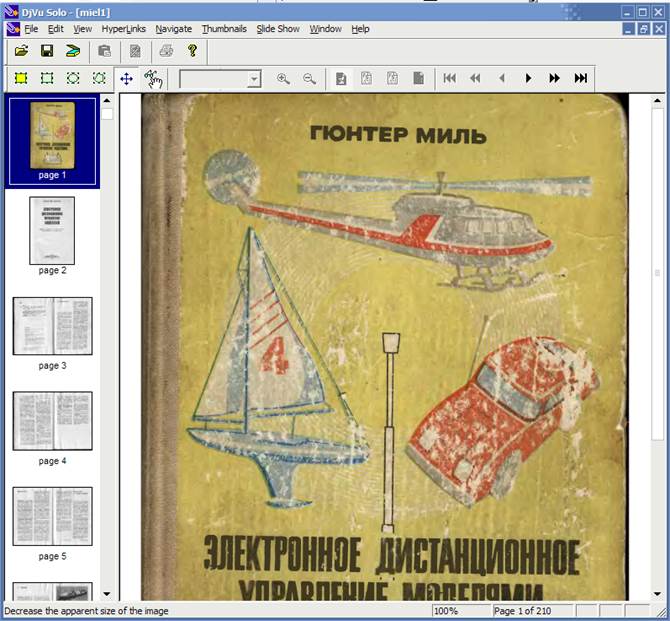Click document view scroll down arrow

tap(658, 594)
